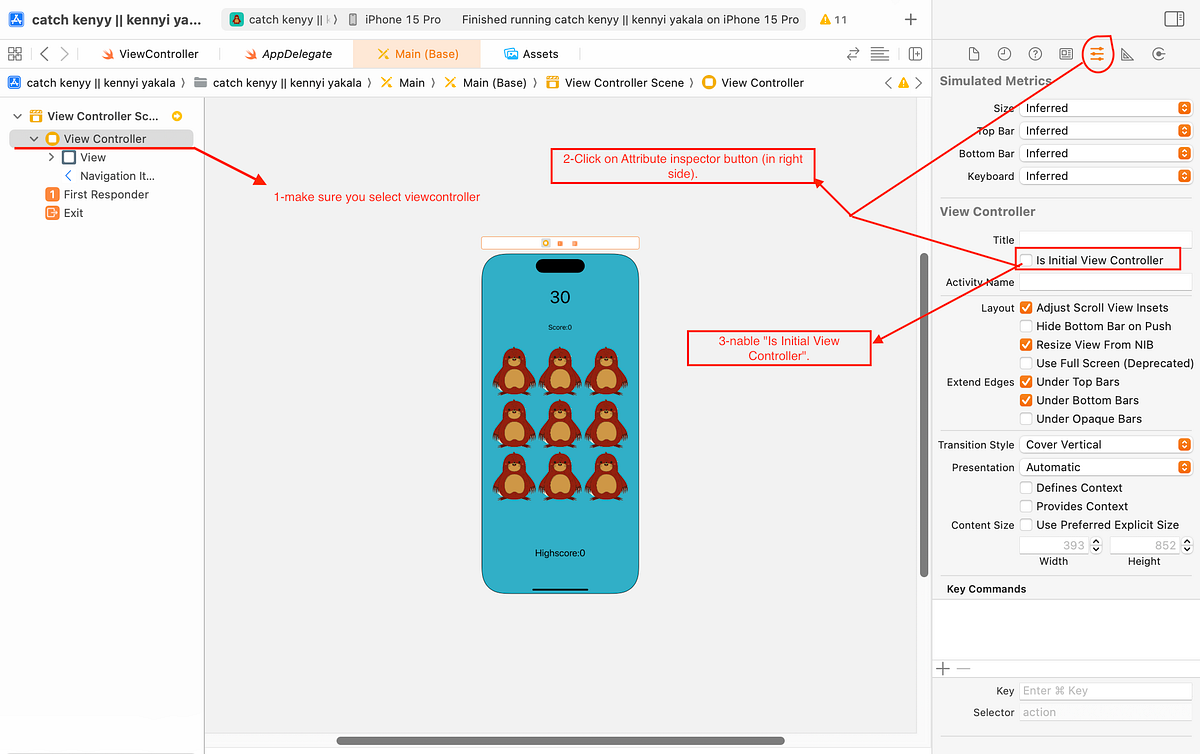
Task: Expand the View tree item
Action: pos(50,157)
